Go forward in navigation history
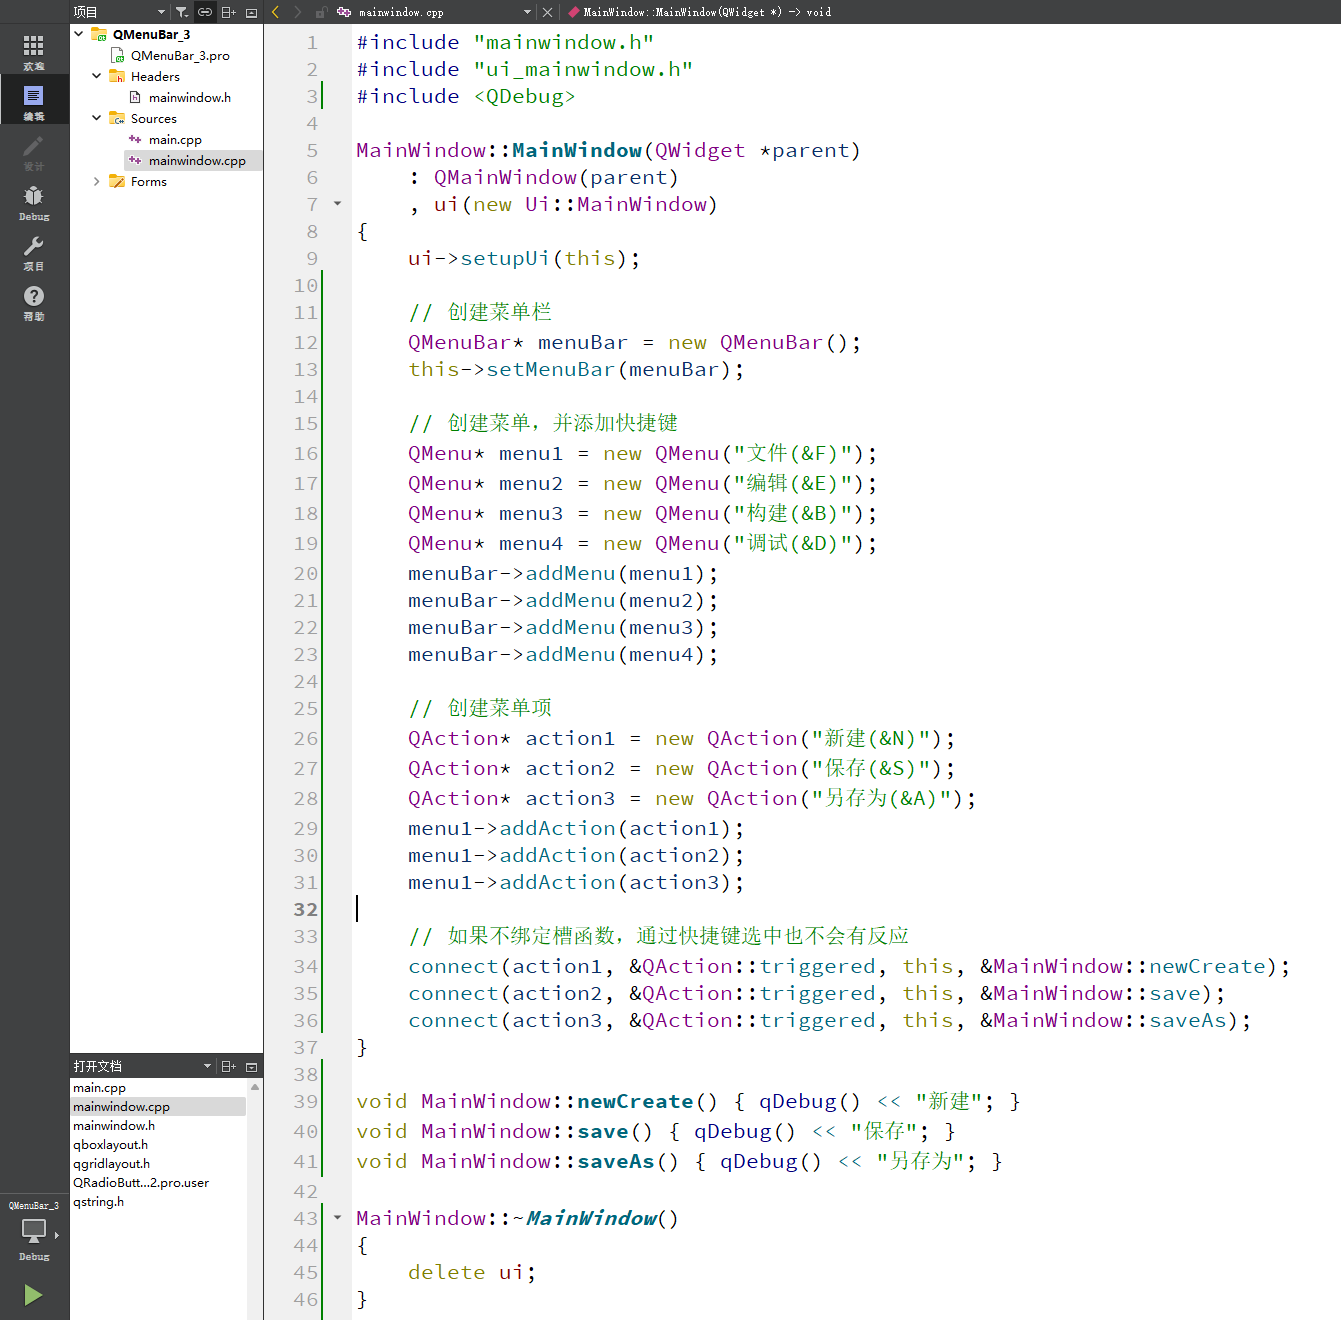1341x1320 pixels. click(298, 12)
